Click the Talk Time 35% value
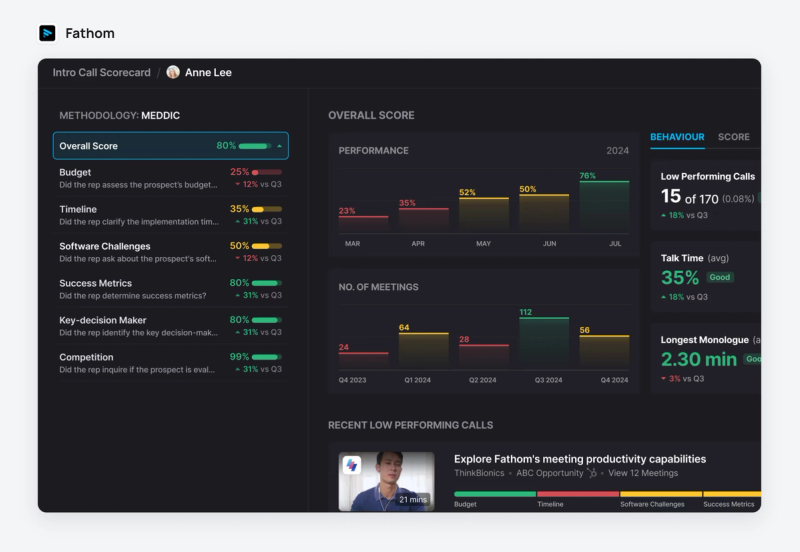Screen dimensions: 800x552 [680, 278]
